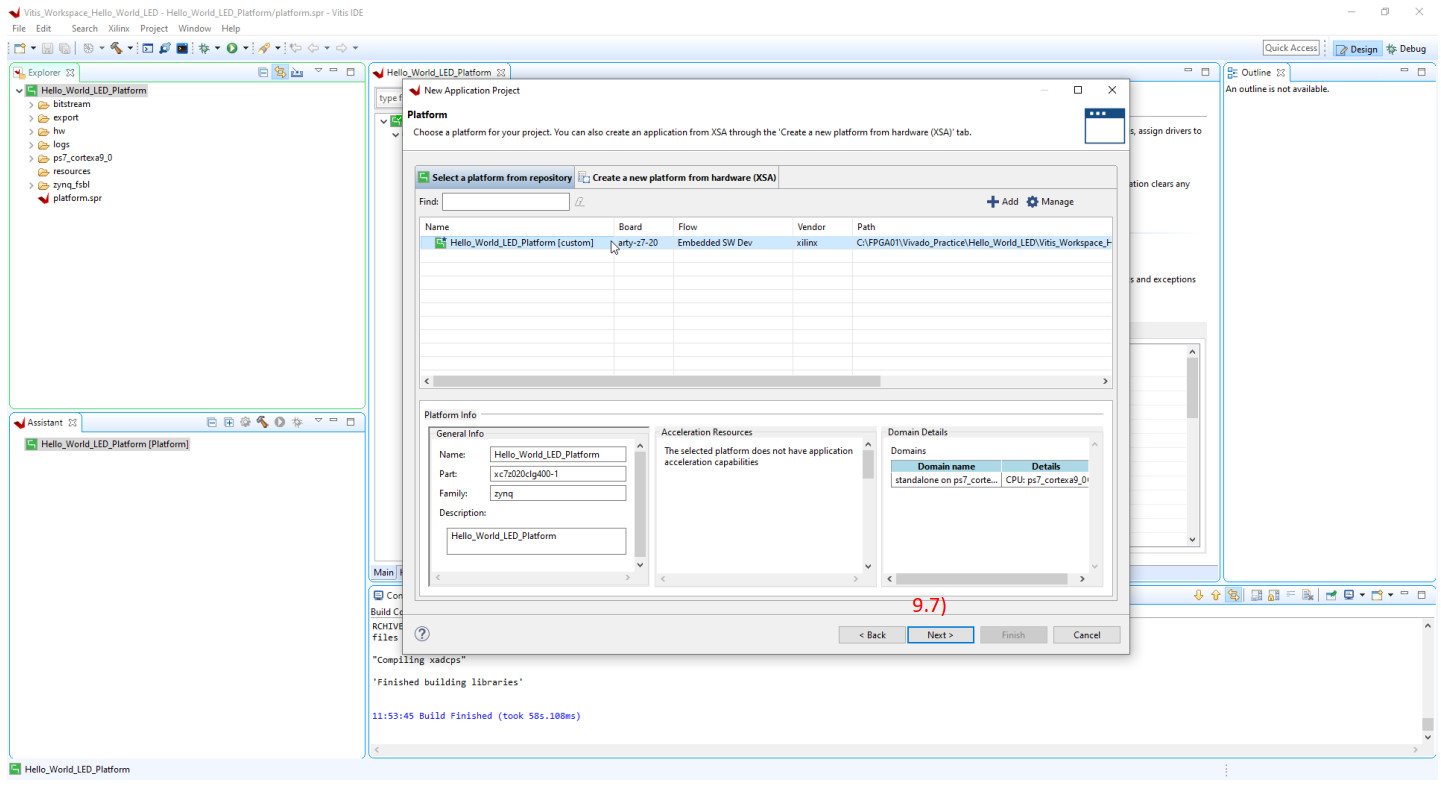Click the Scroll Lock console icon
This screenshot has width=1441, height=787.
(x=1273, y=595)
